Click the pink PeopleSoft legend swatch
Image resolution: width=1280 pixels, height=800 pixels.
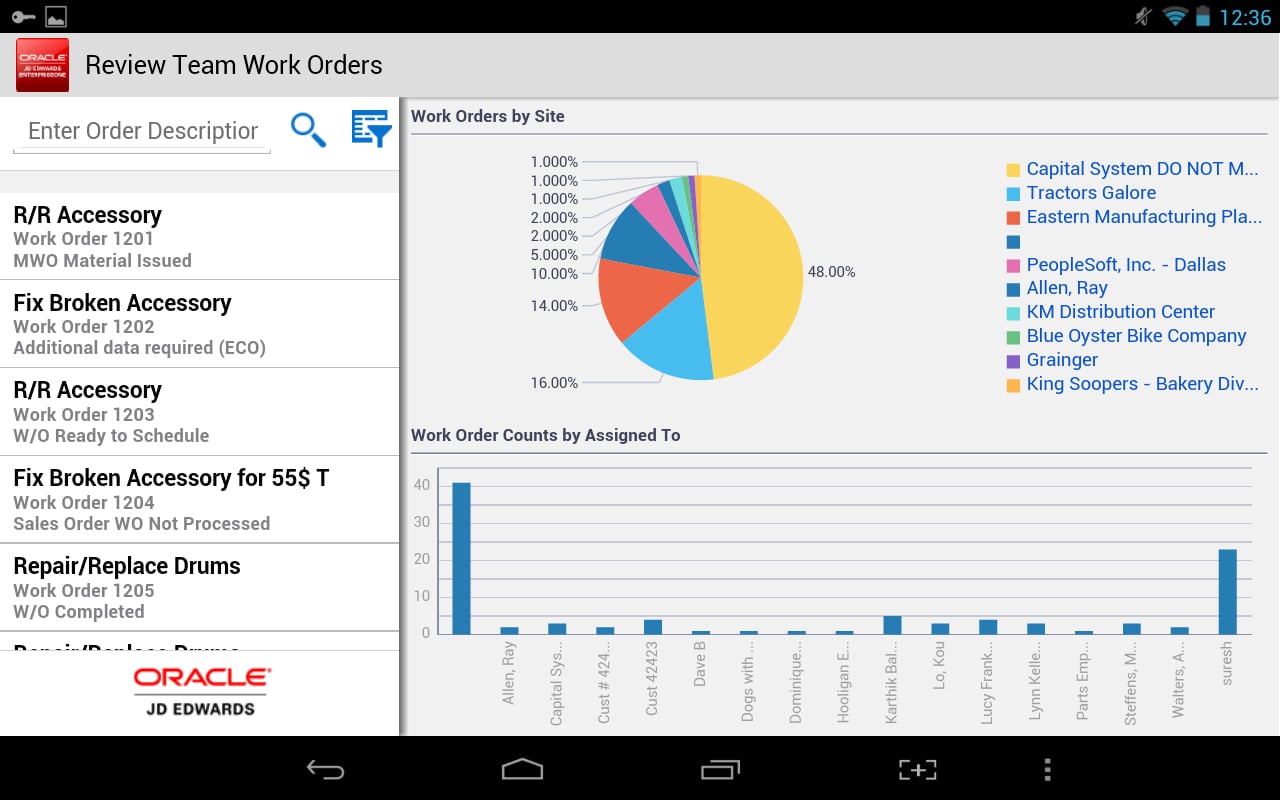tap(1013, 266)
